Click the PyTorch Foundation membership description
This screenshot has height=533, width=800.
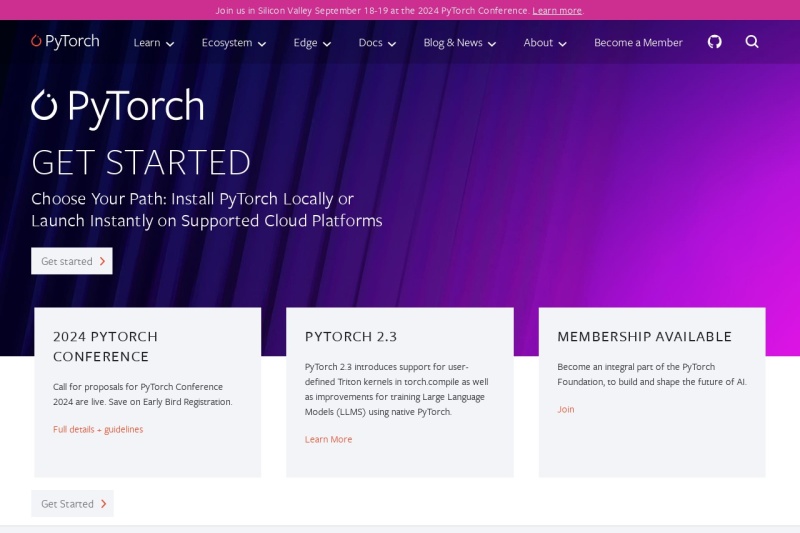pyautogui.click(x=652, y=374)
